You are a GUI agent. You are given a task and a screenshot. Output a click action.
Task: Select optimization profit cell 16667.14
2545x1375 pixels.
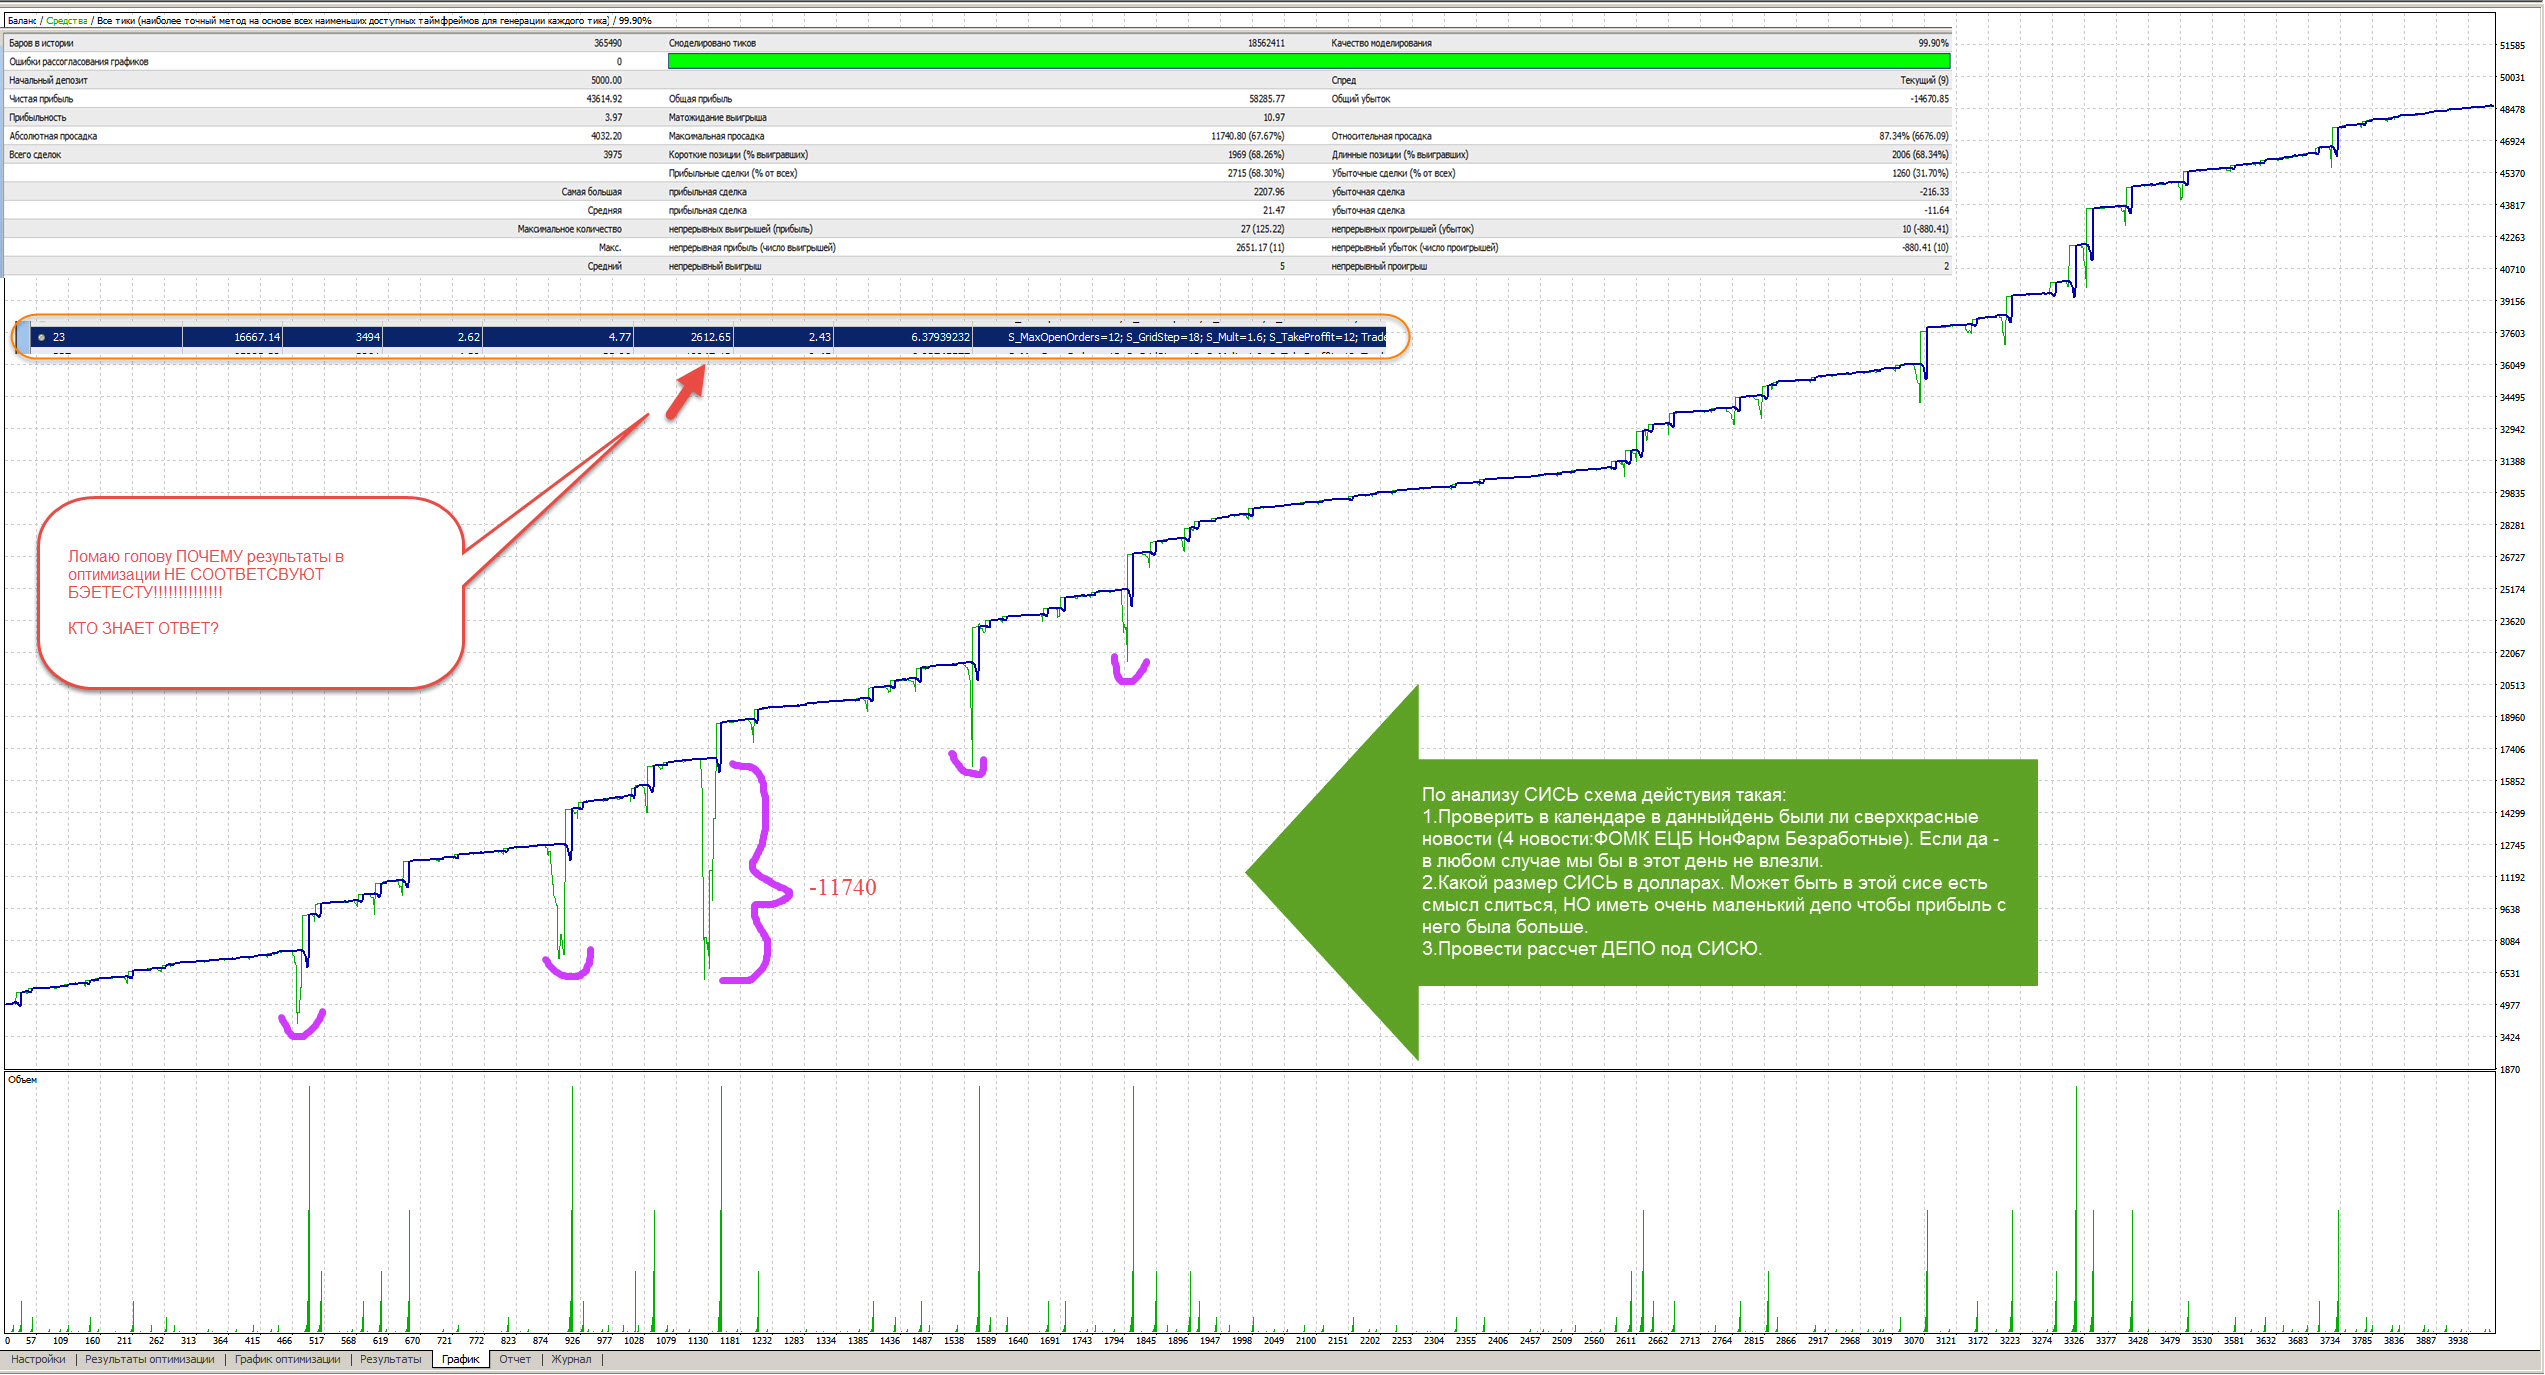tap(257, 337)
